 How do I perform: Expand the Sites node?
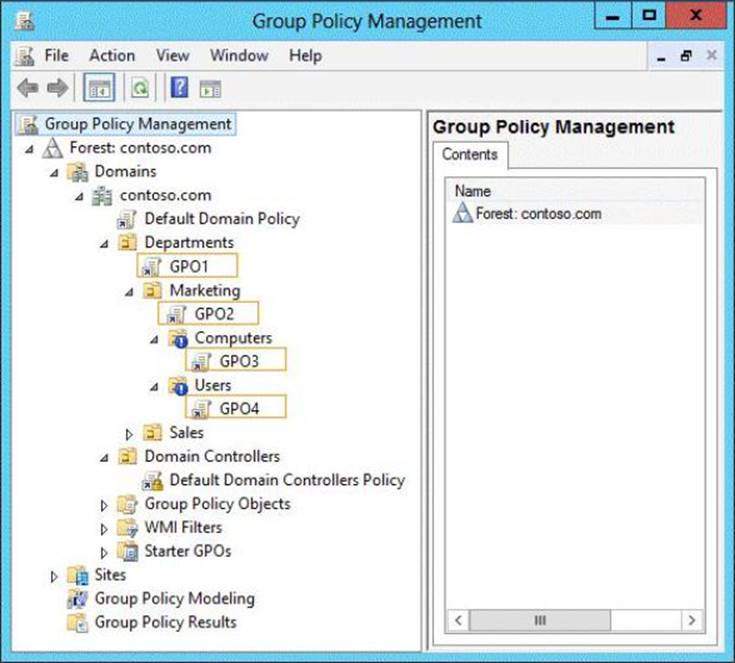tap(54, 576)
